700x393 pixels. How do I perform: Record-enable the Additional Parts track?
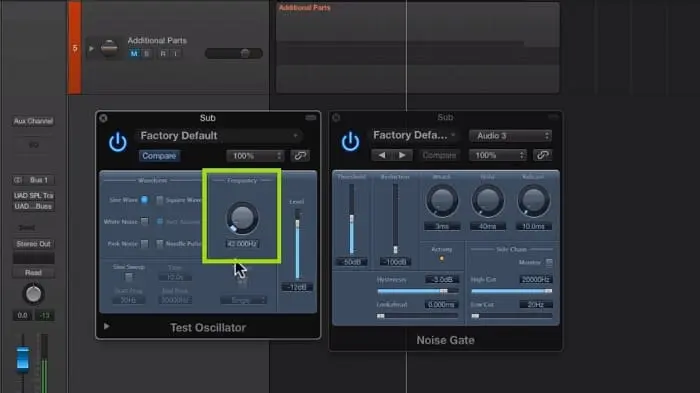coord(163,54)
